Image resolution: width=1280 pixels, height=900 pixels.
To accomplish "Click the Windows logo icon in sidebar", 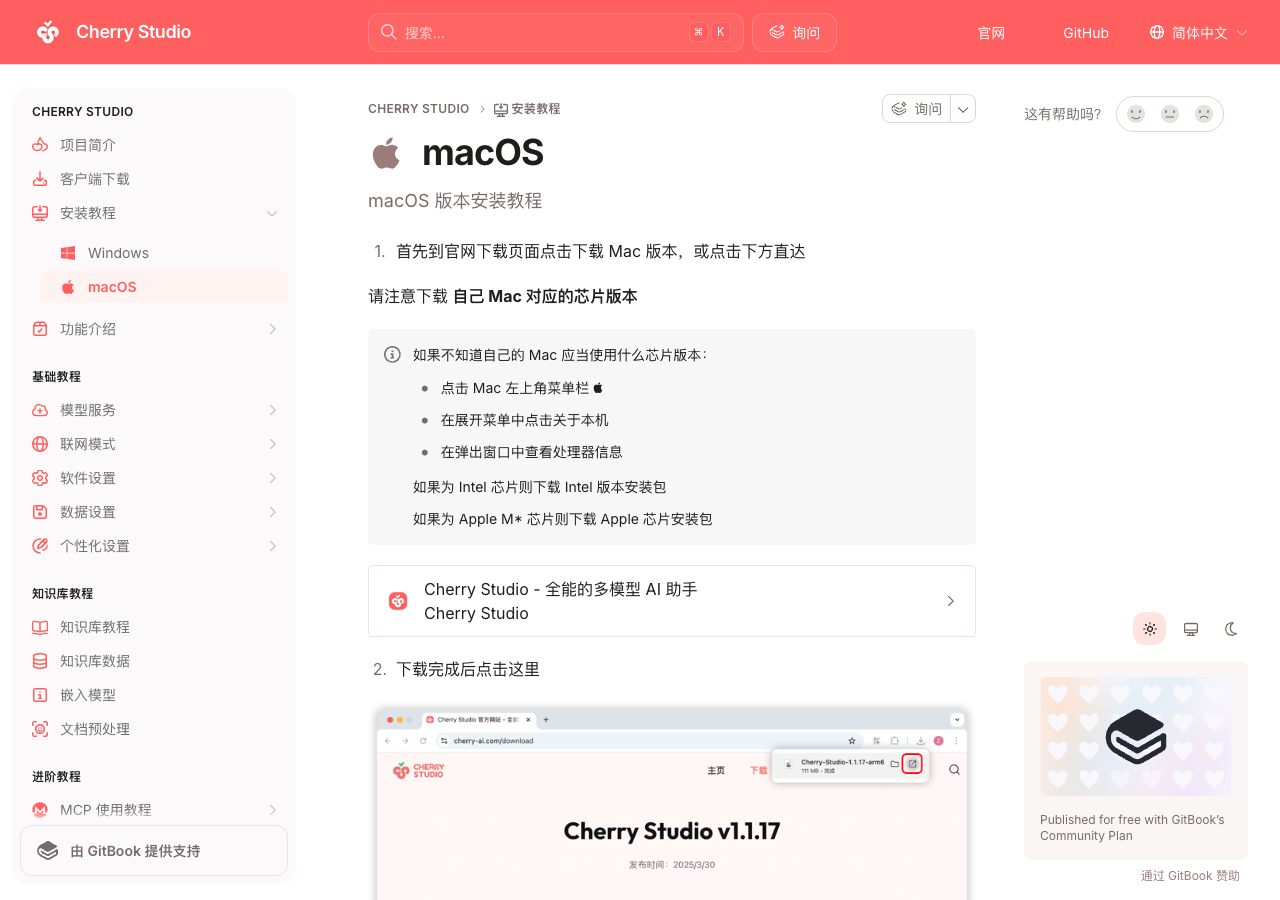I will (x=68, y=253).
